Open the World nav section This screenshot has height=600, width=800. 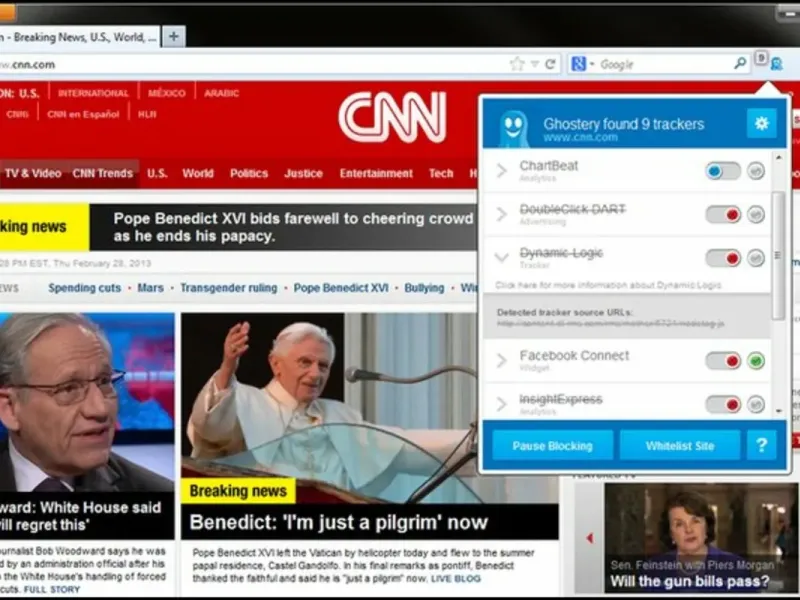tap(198, 173)
